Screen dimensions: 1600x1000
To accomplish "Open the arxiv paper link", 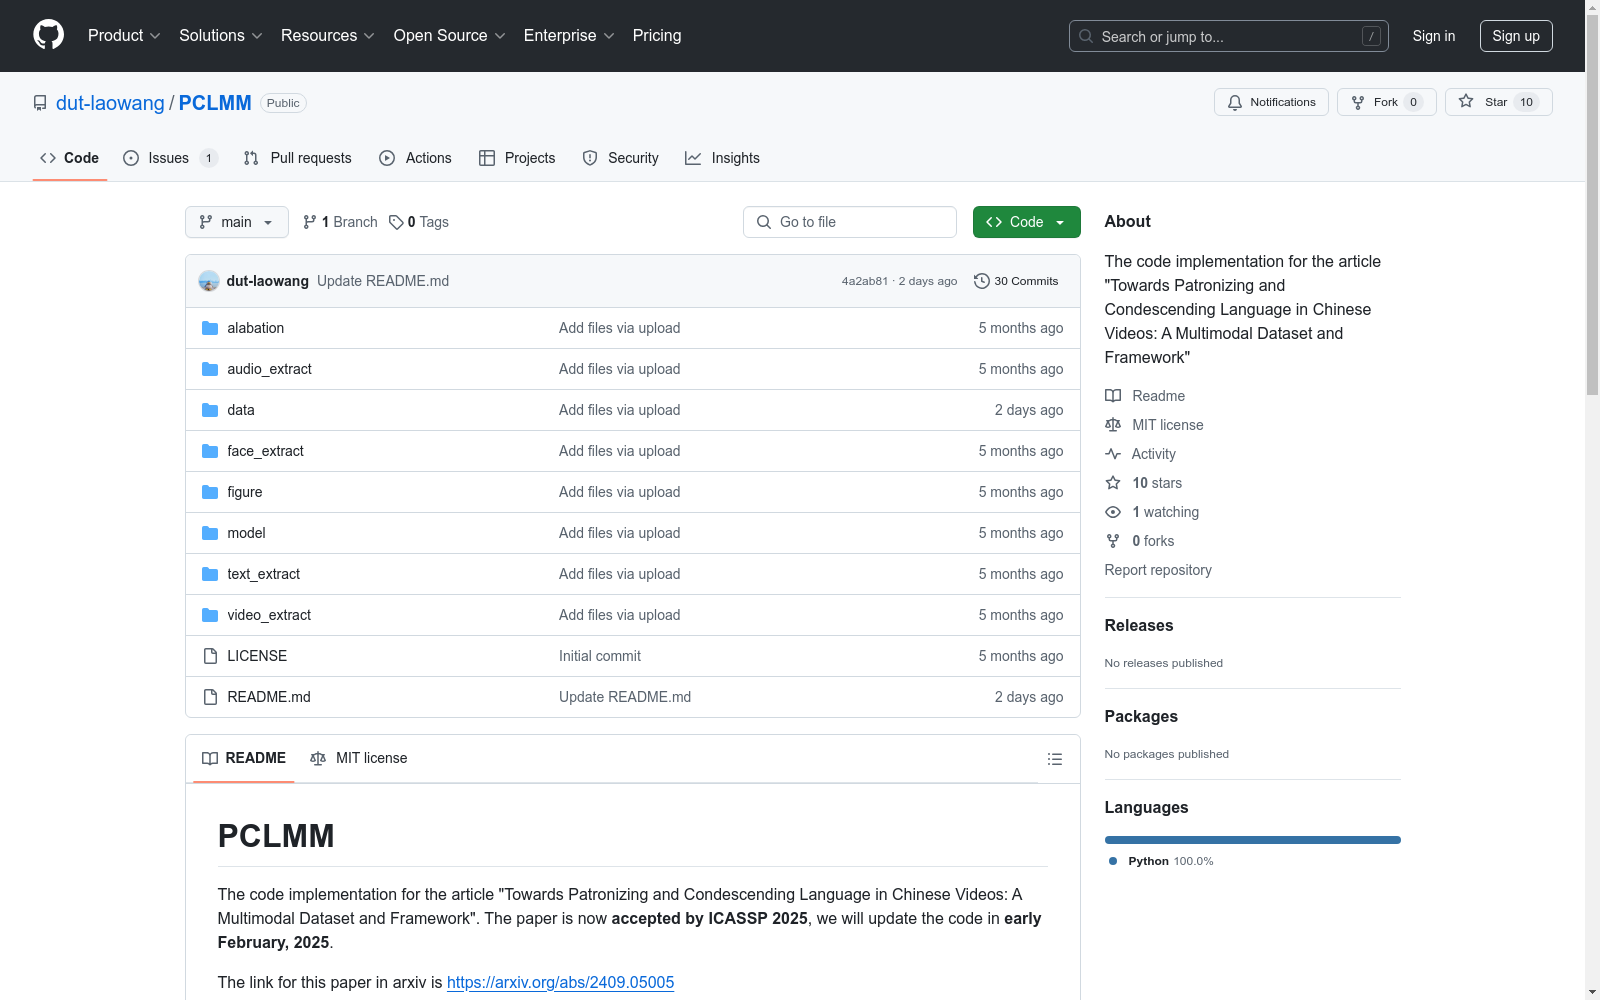I will [x=560, y=982].
